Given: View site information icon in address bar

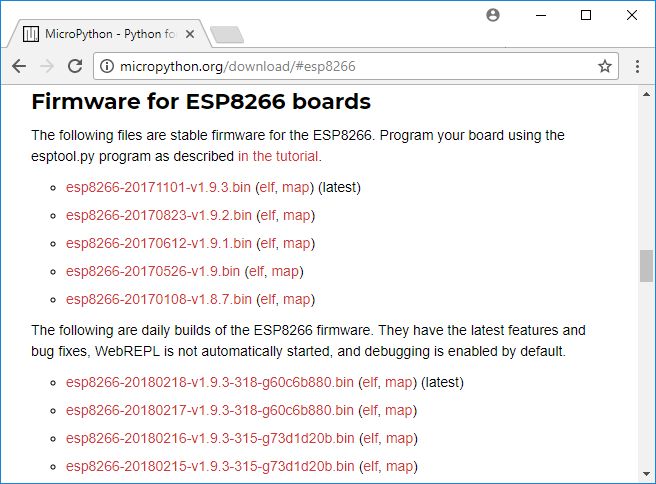Looking at the screenshot, I should click(107, 66).
